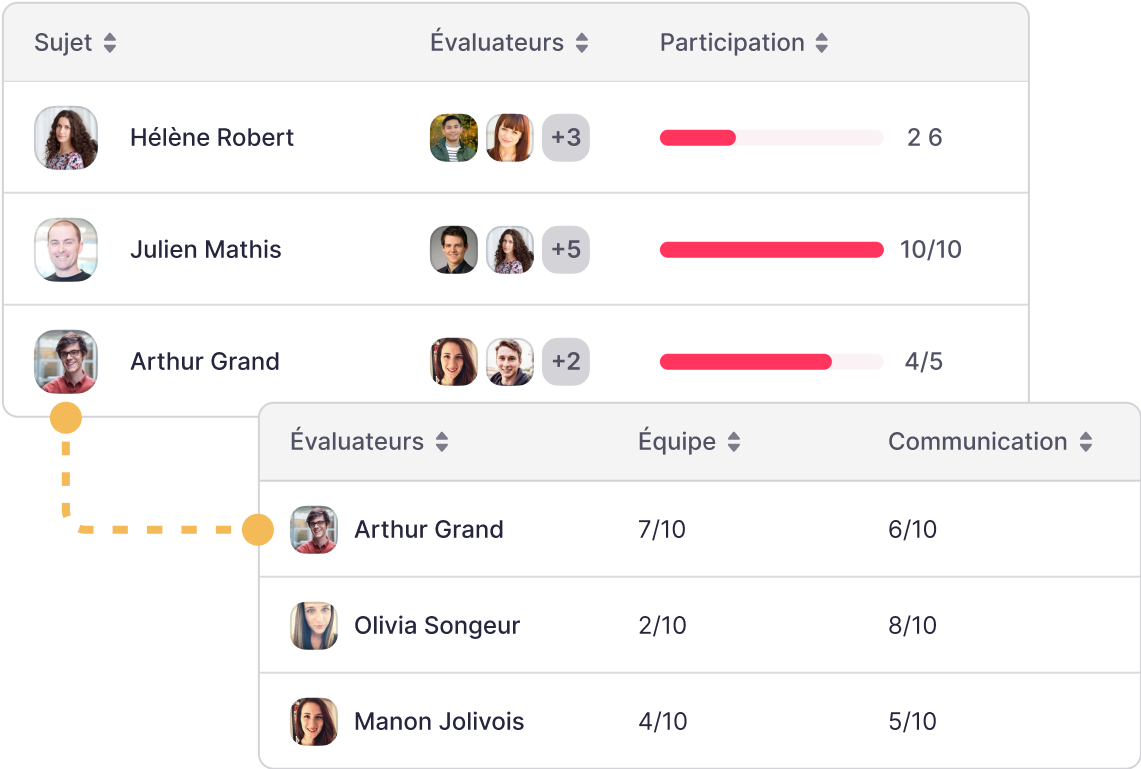
Task: Click the 4/5 participation score for Arthur Grand
Action: [924, 362]
